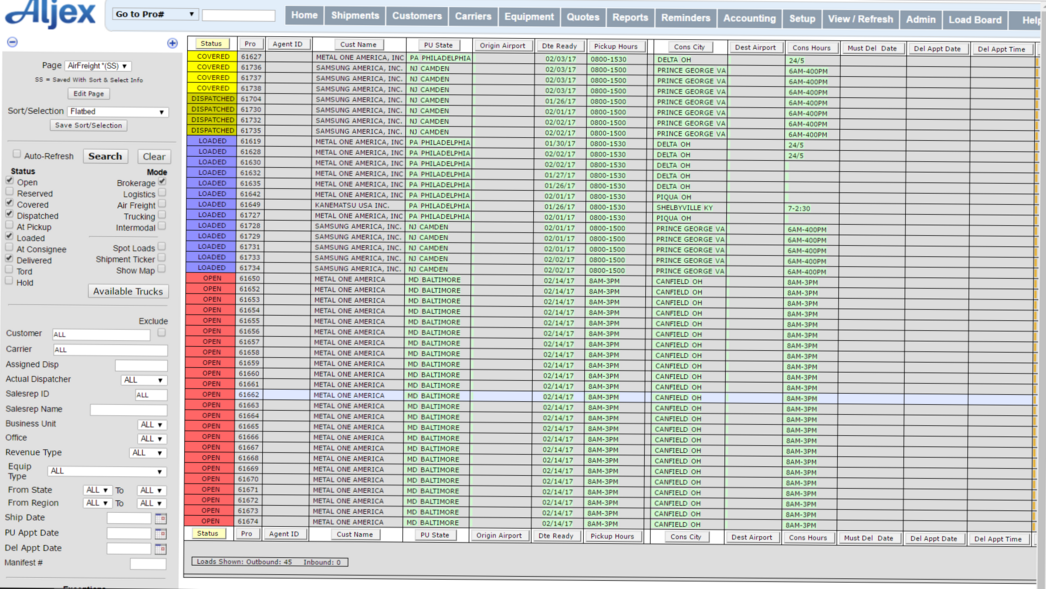Click the Clear button
Image resolution: width=1046 pixels, height=589 pixels.
point(153,157)
